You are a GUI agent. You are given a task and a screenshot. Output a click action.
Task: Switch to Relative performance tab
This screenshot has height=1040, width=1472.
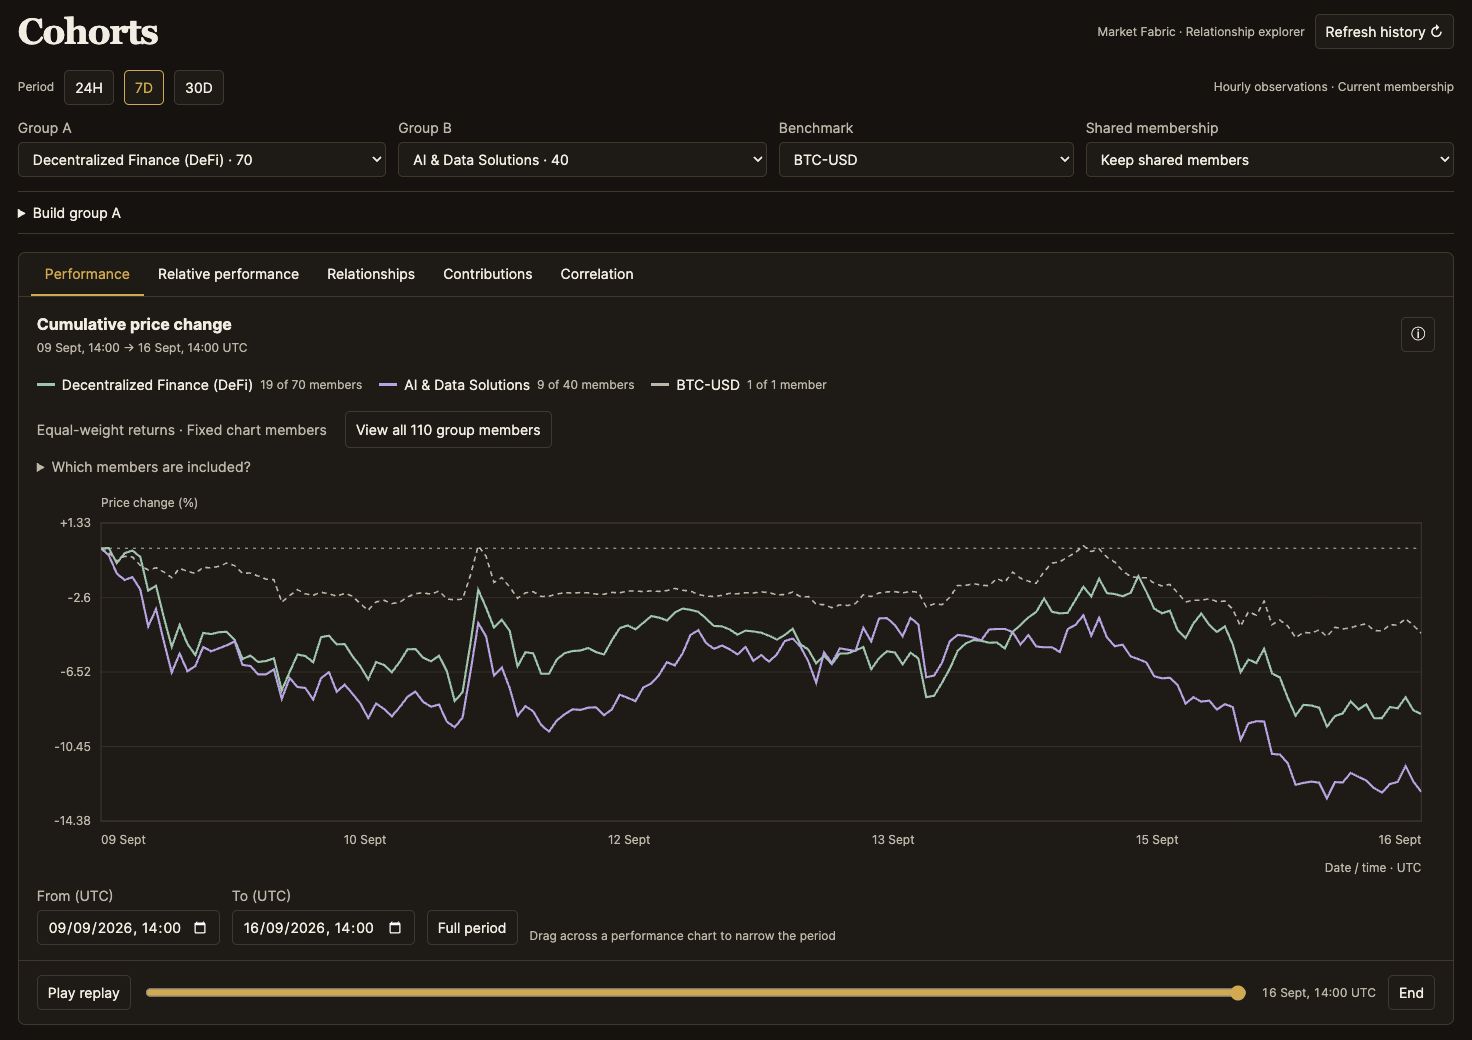coord(228,274)
